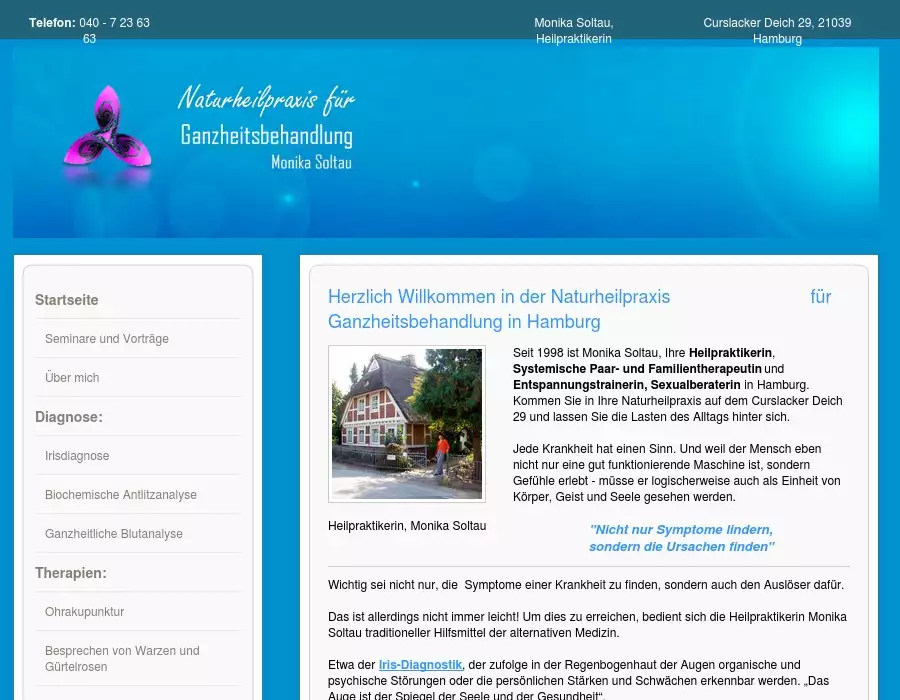The image size is (900, 700).
Task: Open the Über mich page
Action: pyautogui.click(x=72, y=378)
